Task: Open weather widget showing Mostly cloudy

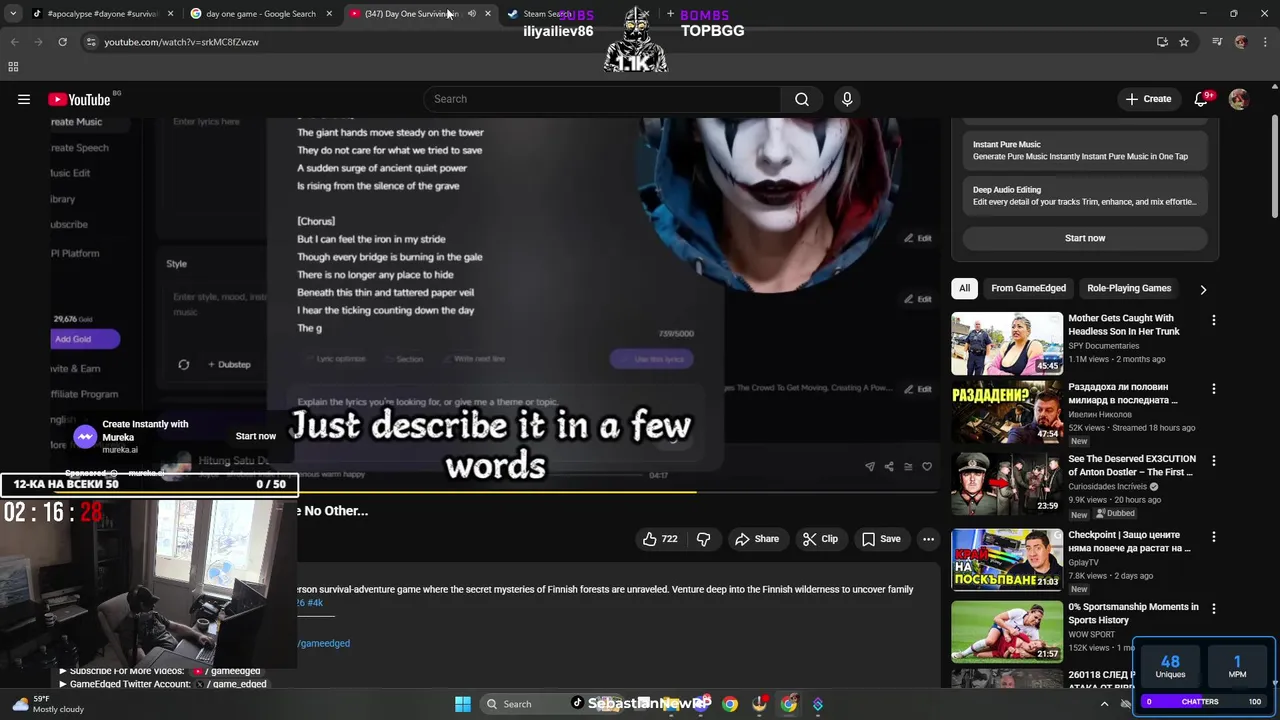Action: (46, 704)
